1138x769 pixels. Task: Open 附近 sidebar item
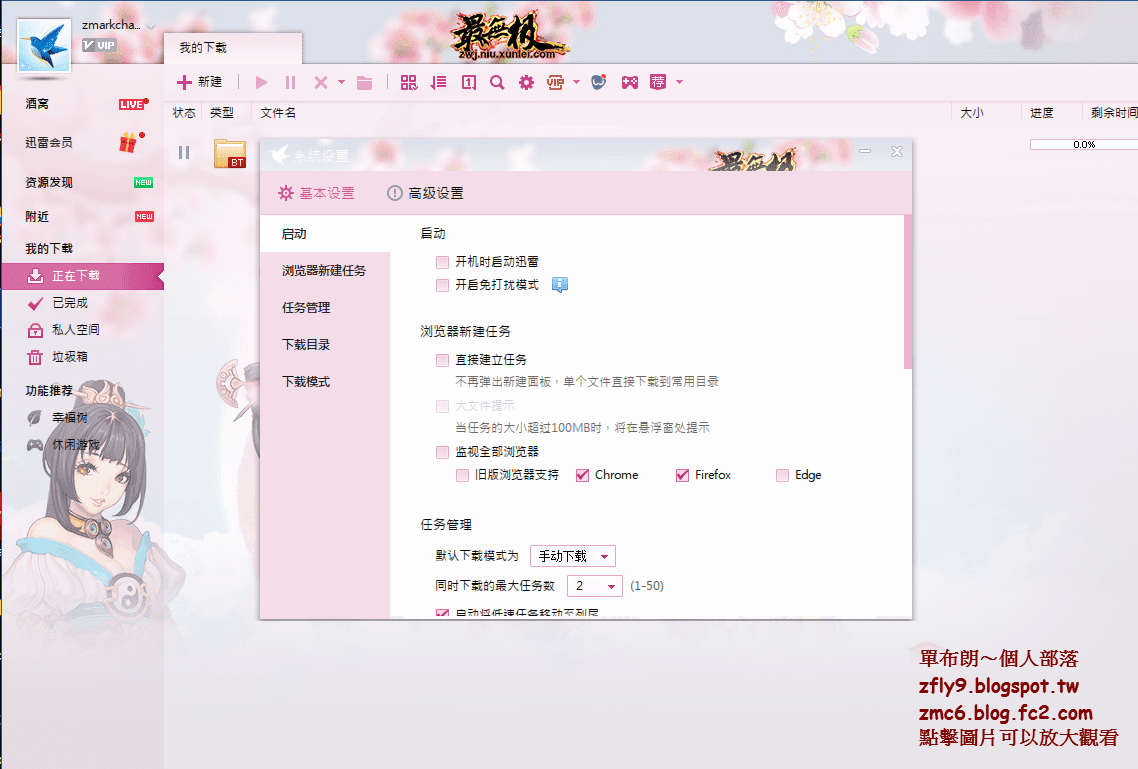click(37, 216)
